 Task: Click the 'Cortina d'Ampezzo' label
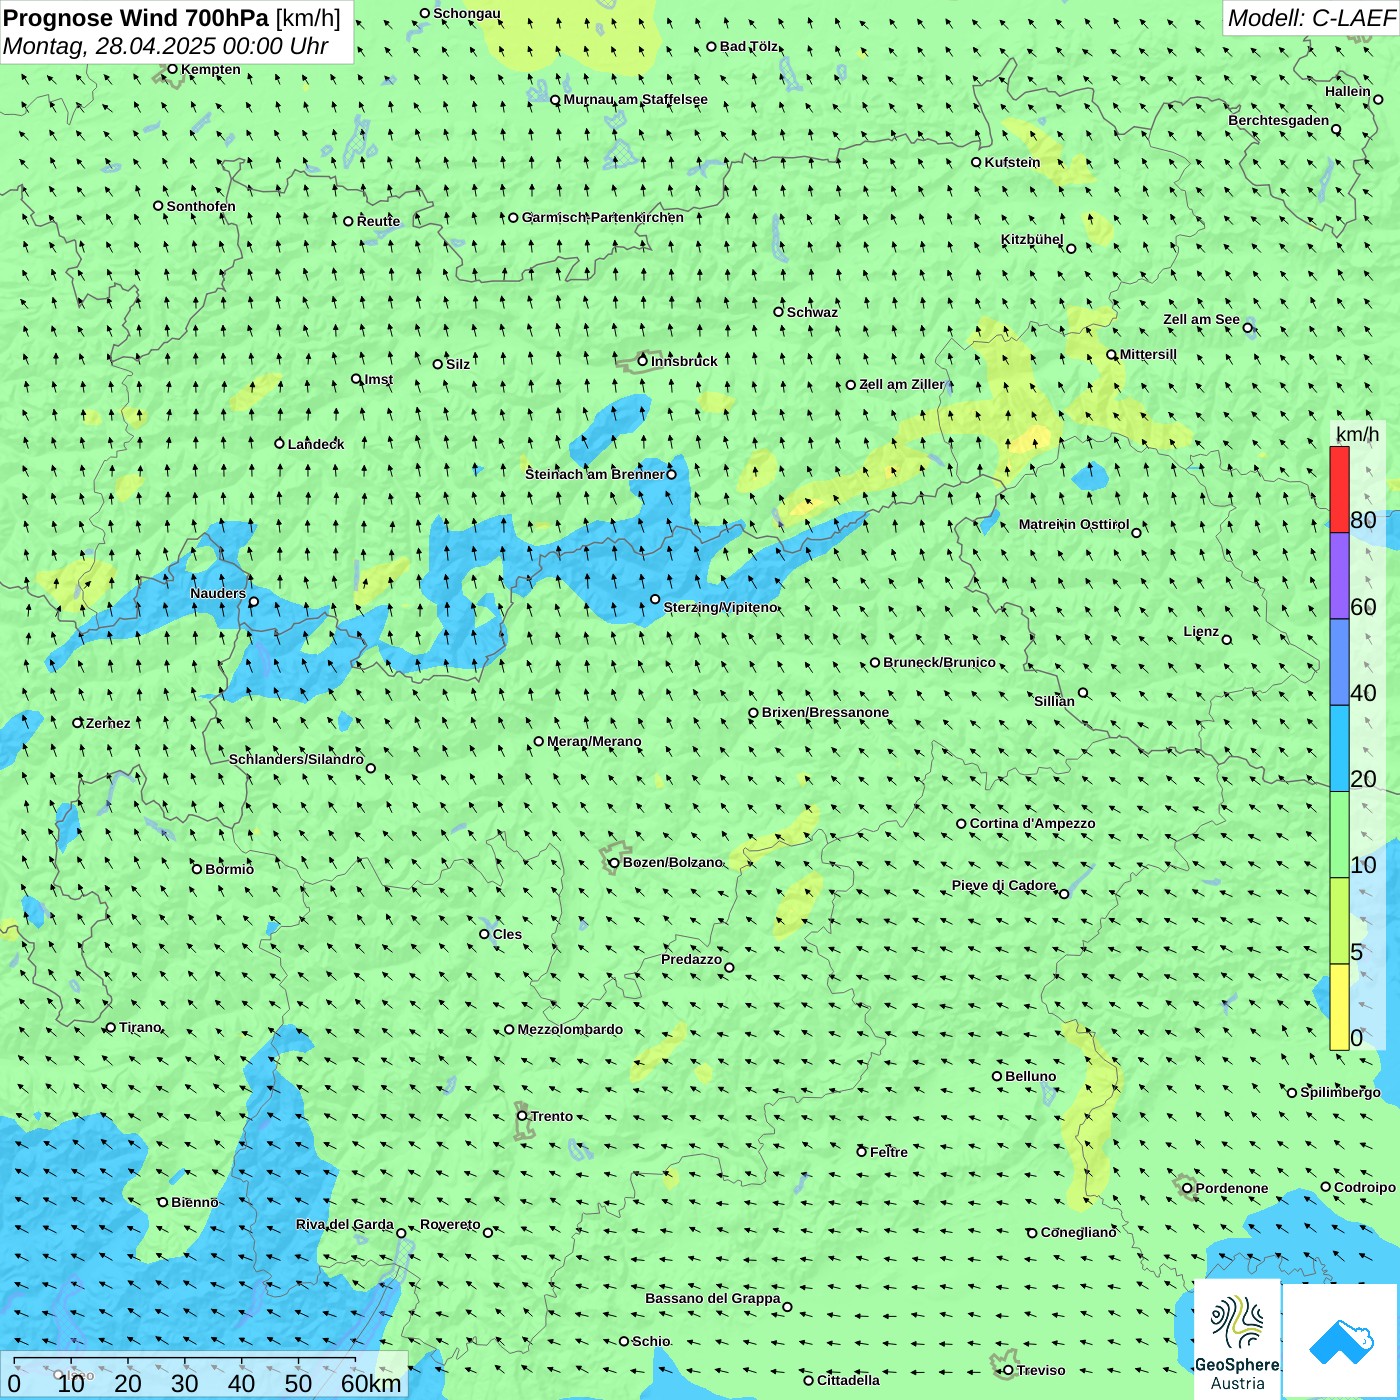click(x=1033, y=823)
